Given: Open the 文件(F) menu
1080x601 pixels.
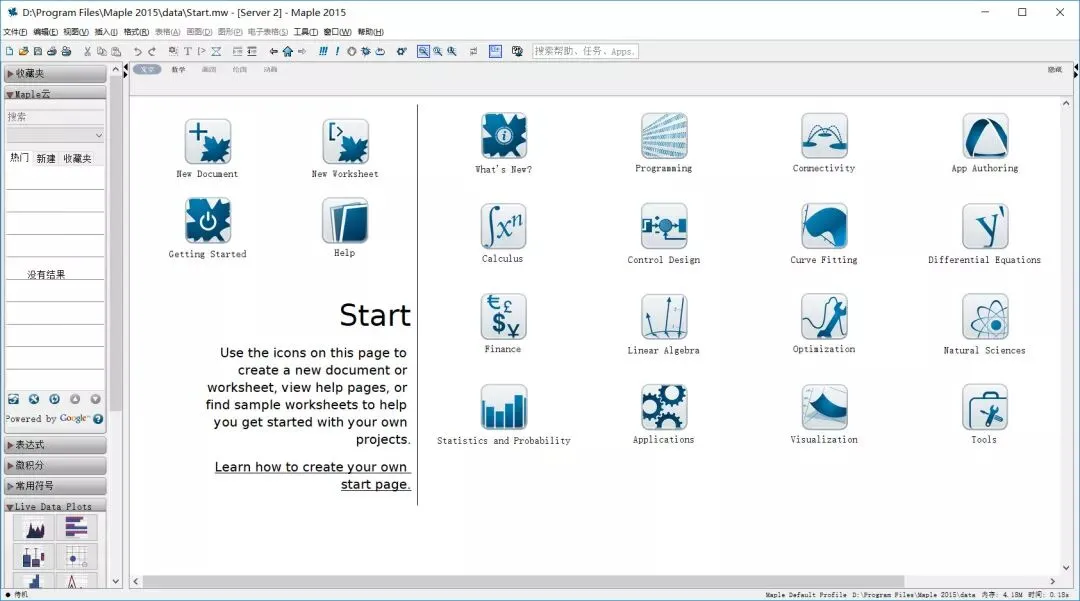Looking at the screenshot, I should point(15,32).
